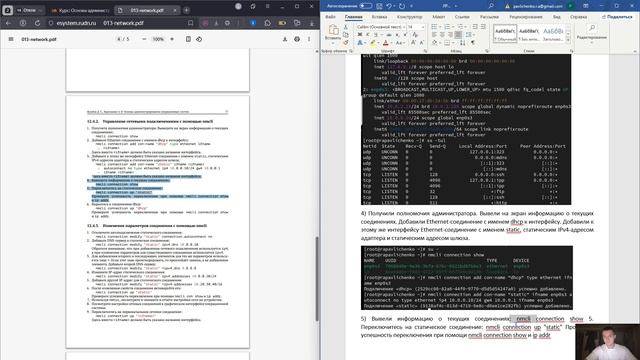Image resolution: width=640 pixels, height=360 pixels.
Task: Reload the browser page
Action: [x=37, y=23]
